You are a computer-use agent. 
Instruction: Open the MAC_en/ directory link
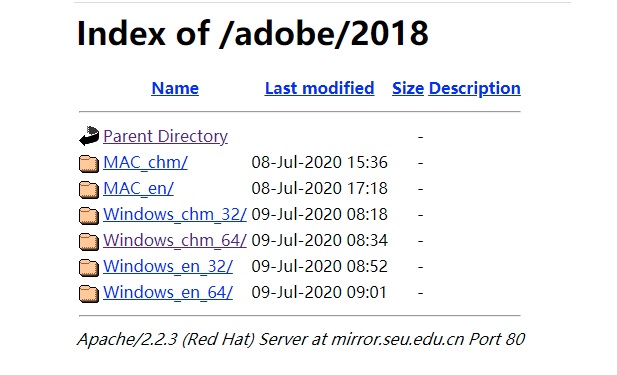138,188
